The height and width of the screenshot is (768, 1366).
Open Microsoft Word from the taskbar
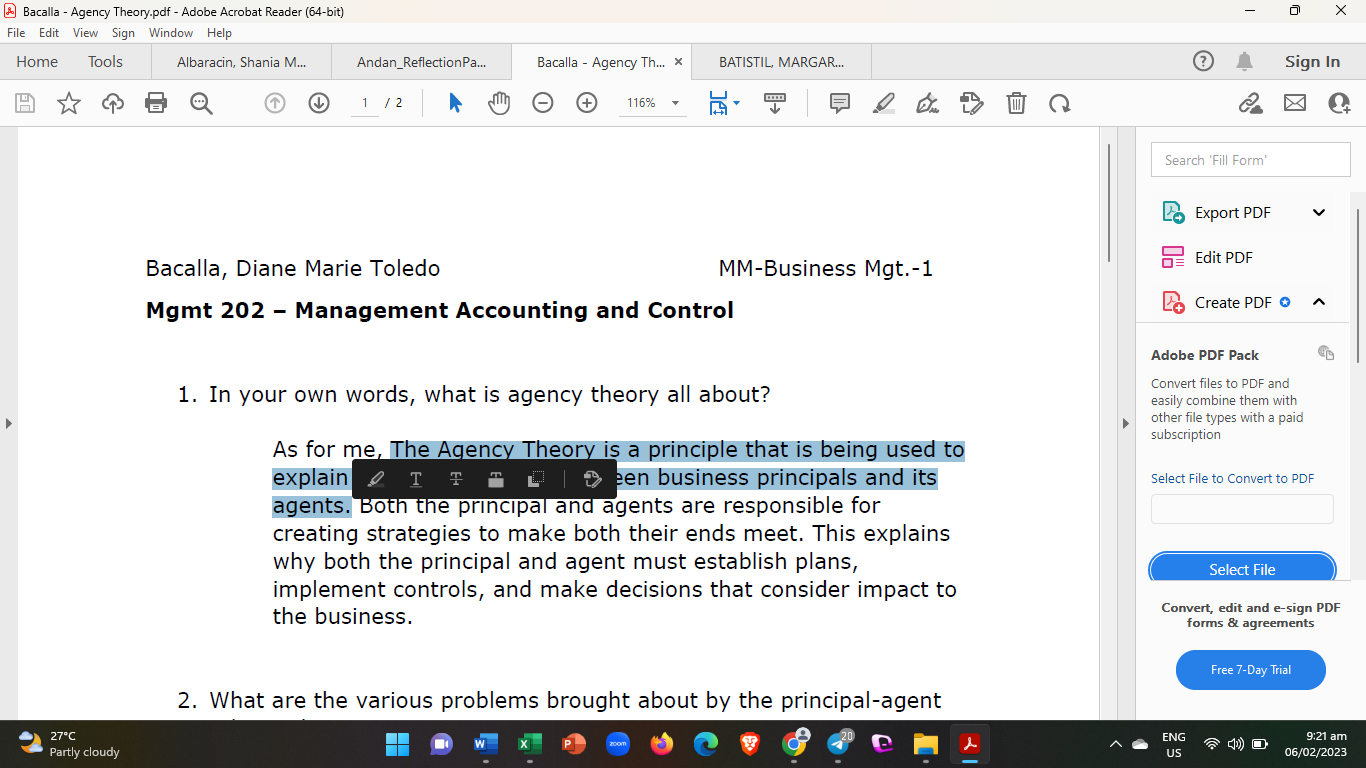click(x=485, y=744)
